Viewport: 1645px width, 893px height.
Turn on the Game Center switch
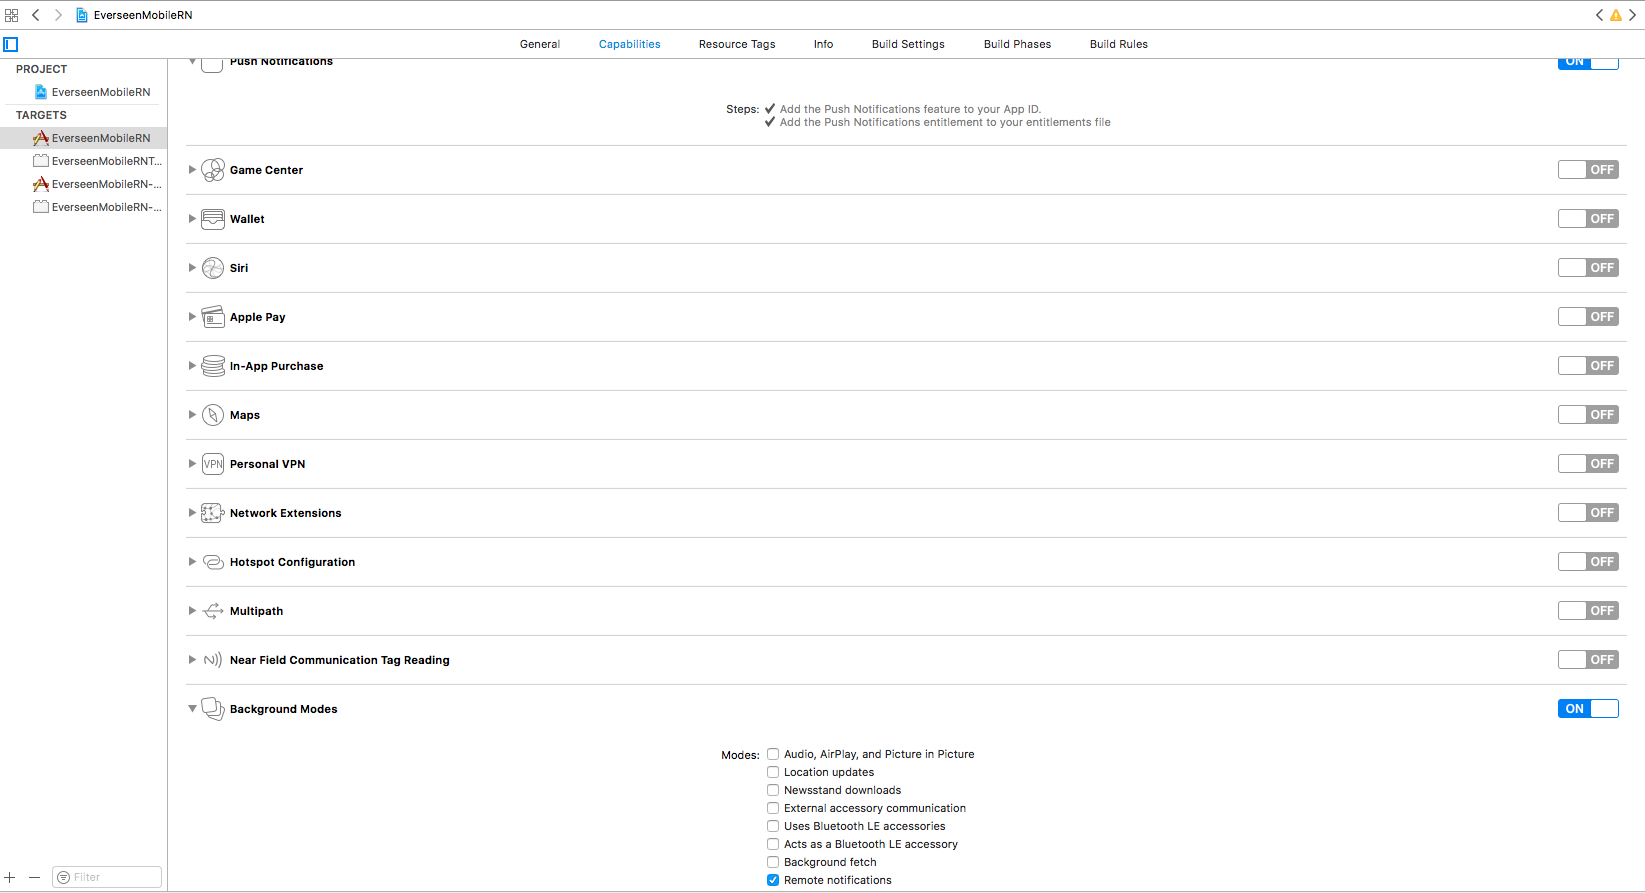click(x=1588, y=170)
